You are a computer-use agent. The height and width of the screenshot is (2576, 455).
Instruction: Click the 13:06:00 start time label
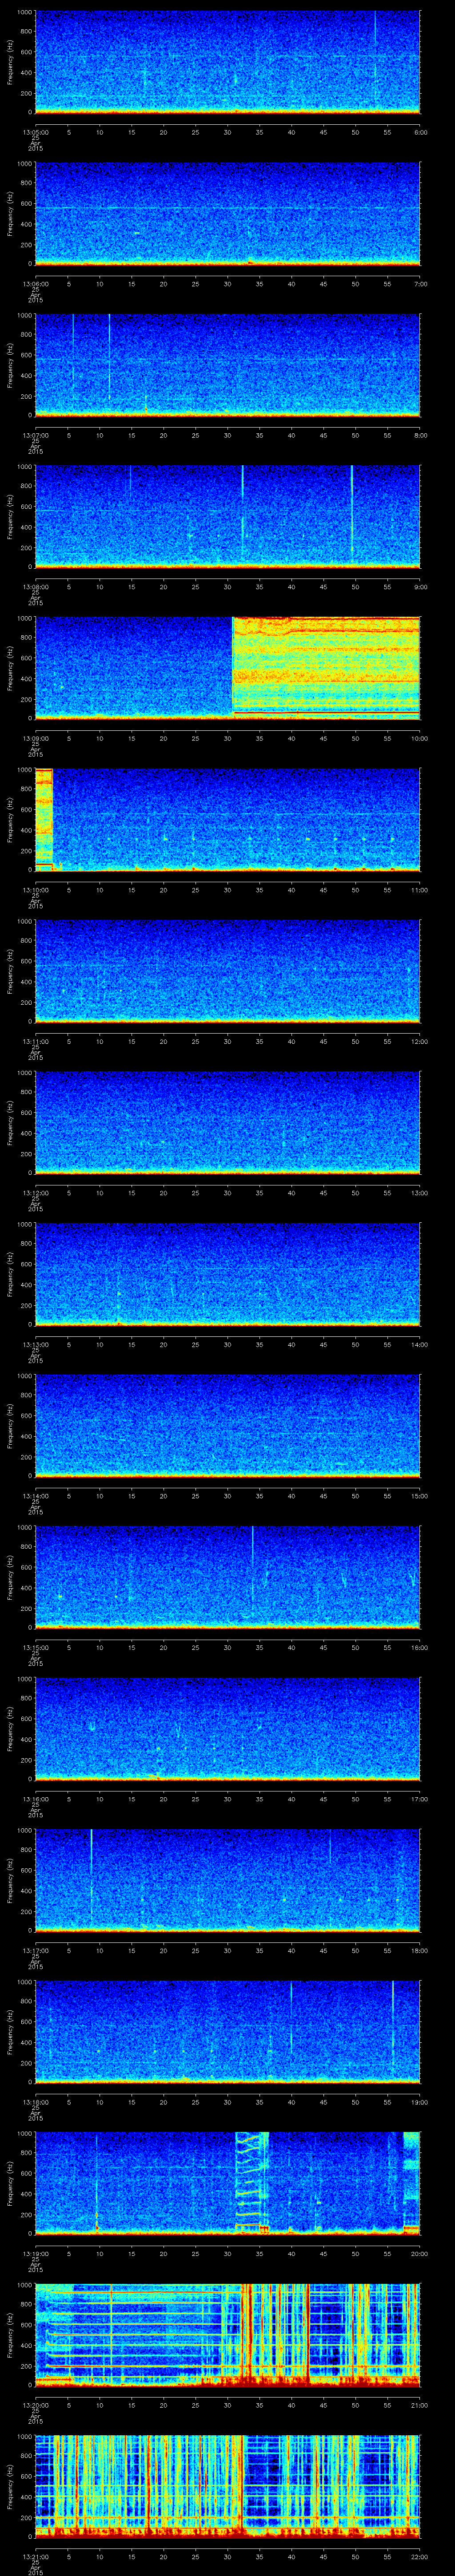[x=35, y=284]
